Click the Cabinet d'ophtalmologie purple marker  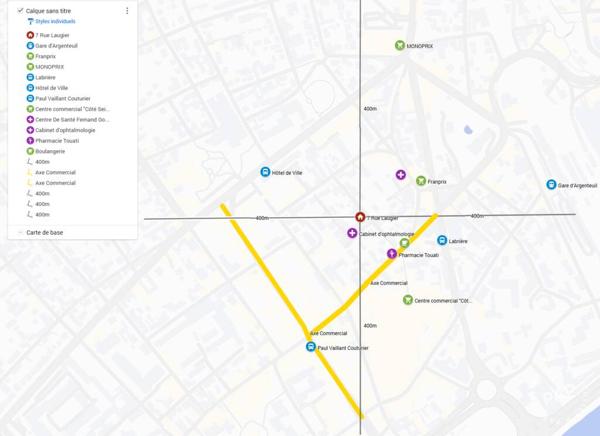click(352, 233)
